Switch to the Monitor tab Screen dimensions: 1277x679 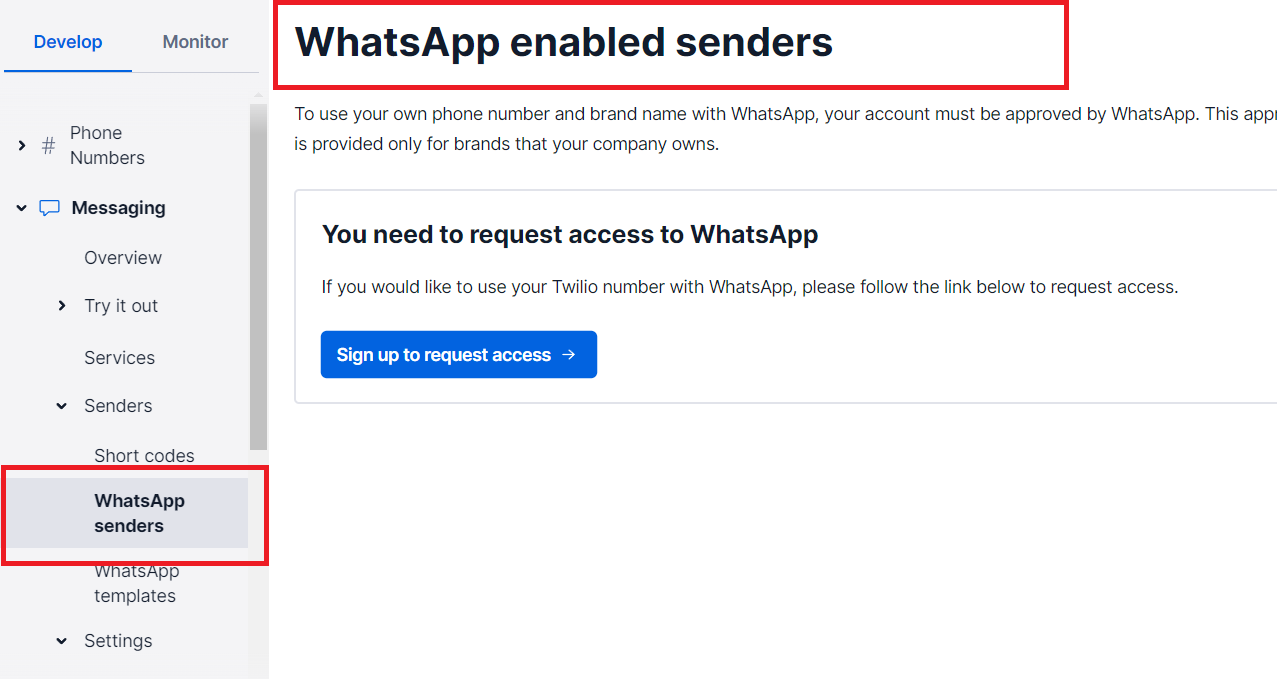(195, 42)
